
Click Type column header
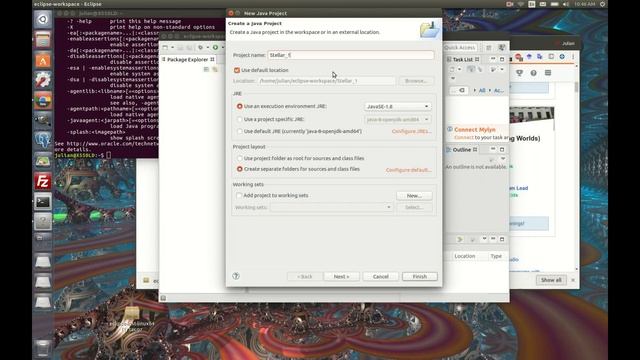(496, 256)
